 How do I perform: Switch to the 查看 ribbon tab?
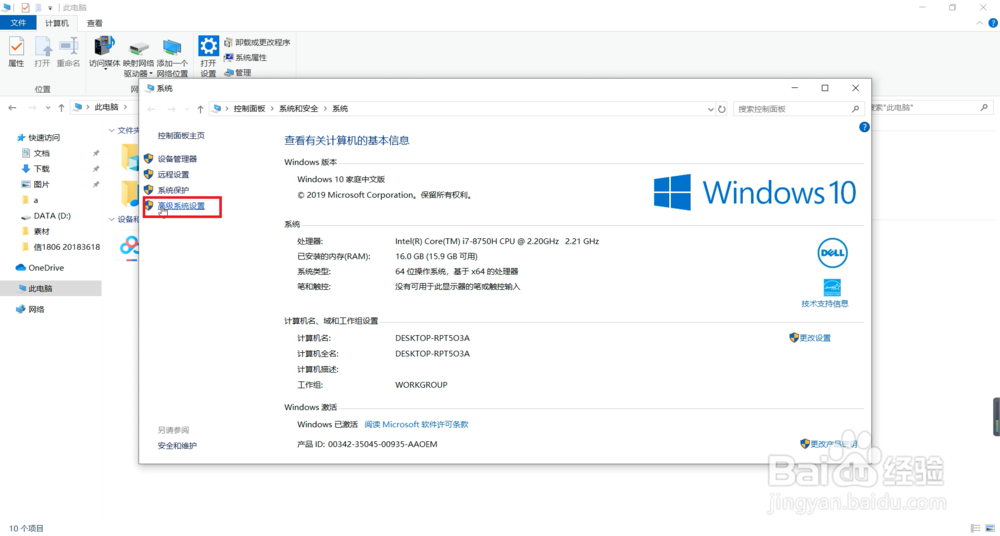pyautogui.click(x=94, y=23)
